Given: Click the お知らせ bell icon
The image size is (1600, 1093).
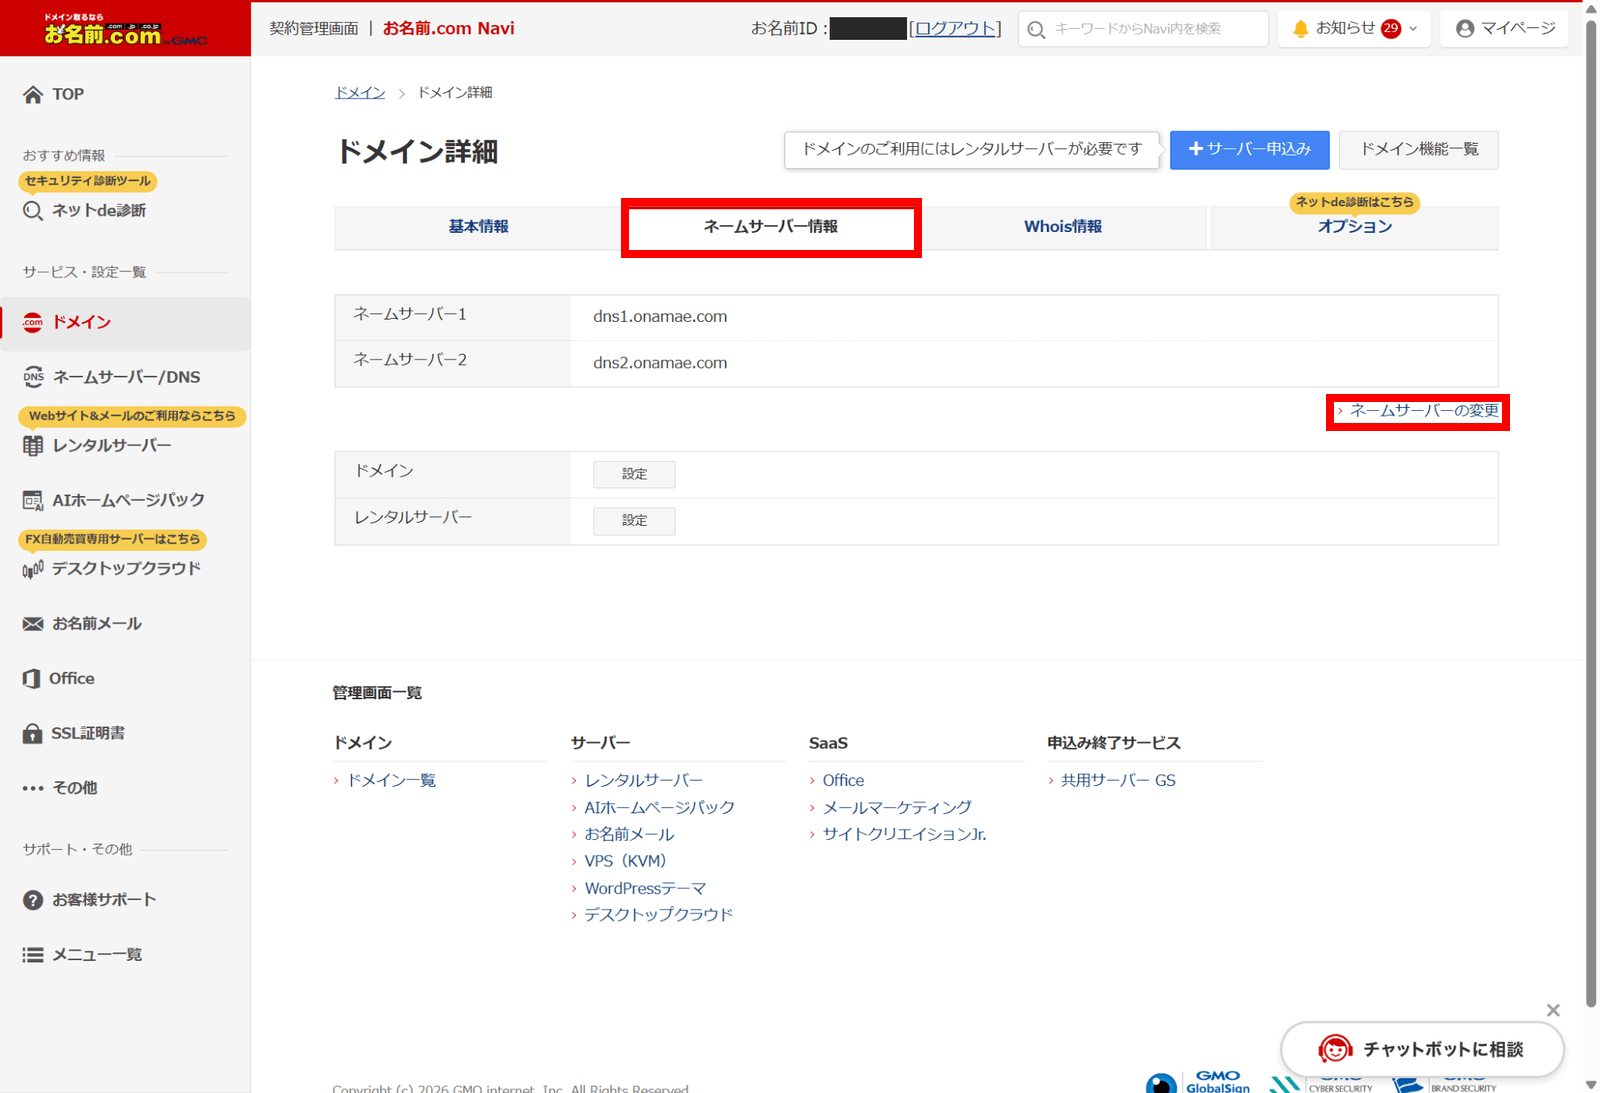Looking at the screenshot, I should tap(1300, 29).
